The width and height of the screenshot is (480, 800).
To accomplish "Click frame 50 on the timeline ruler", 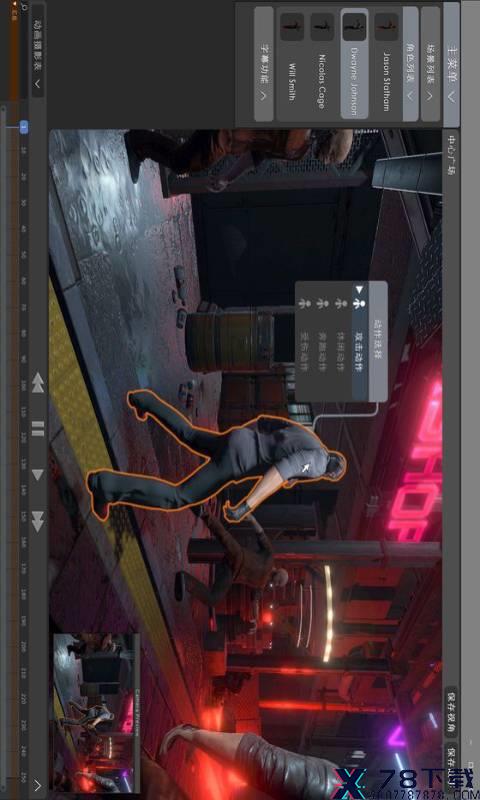I will coord(23,256).
